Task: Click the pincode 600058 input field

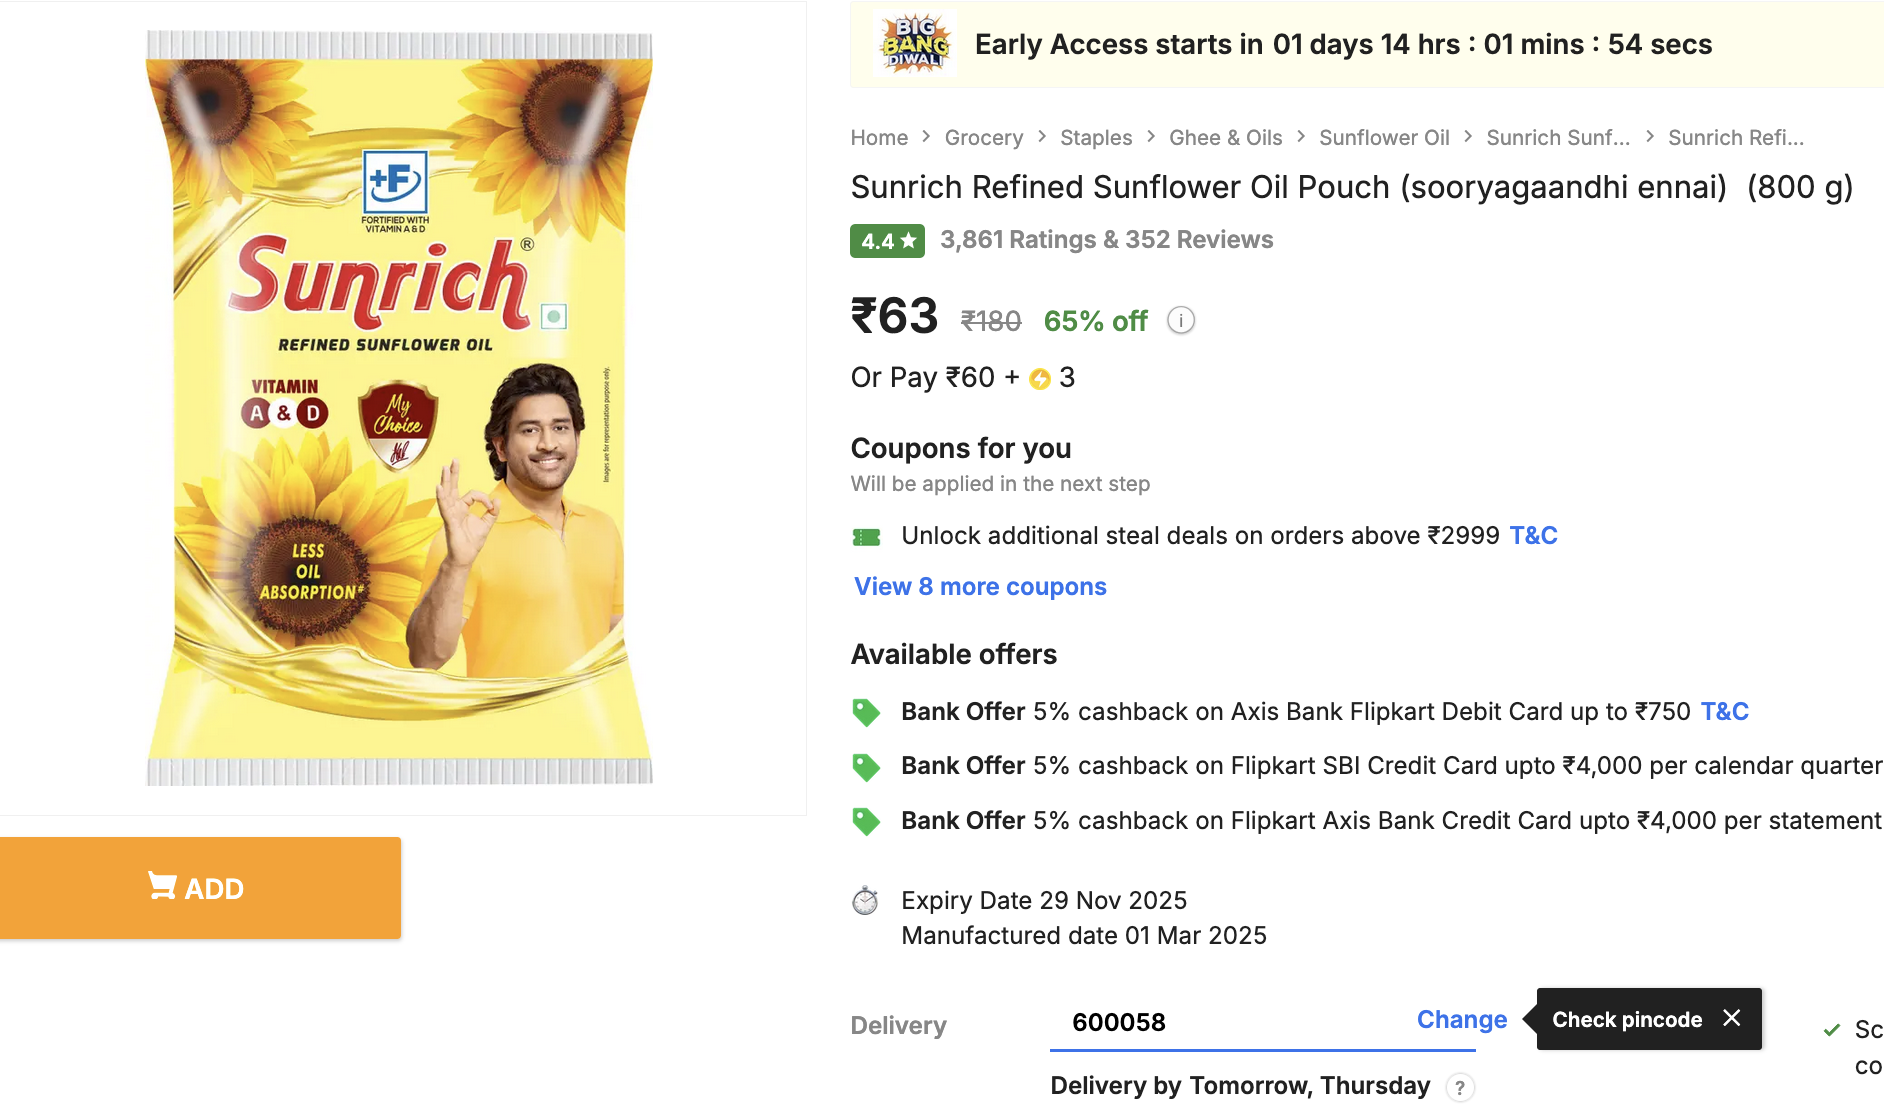Action: click(x=1230, y=1022)
